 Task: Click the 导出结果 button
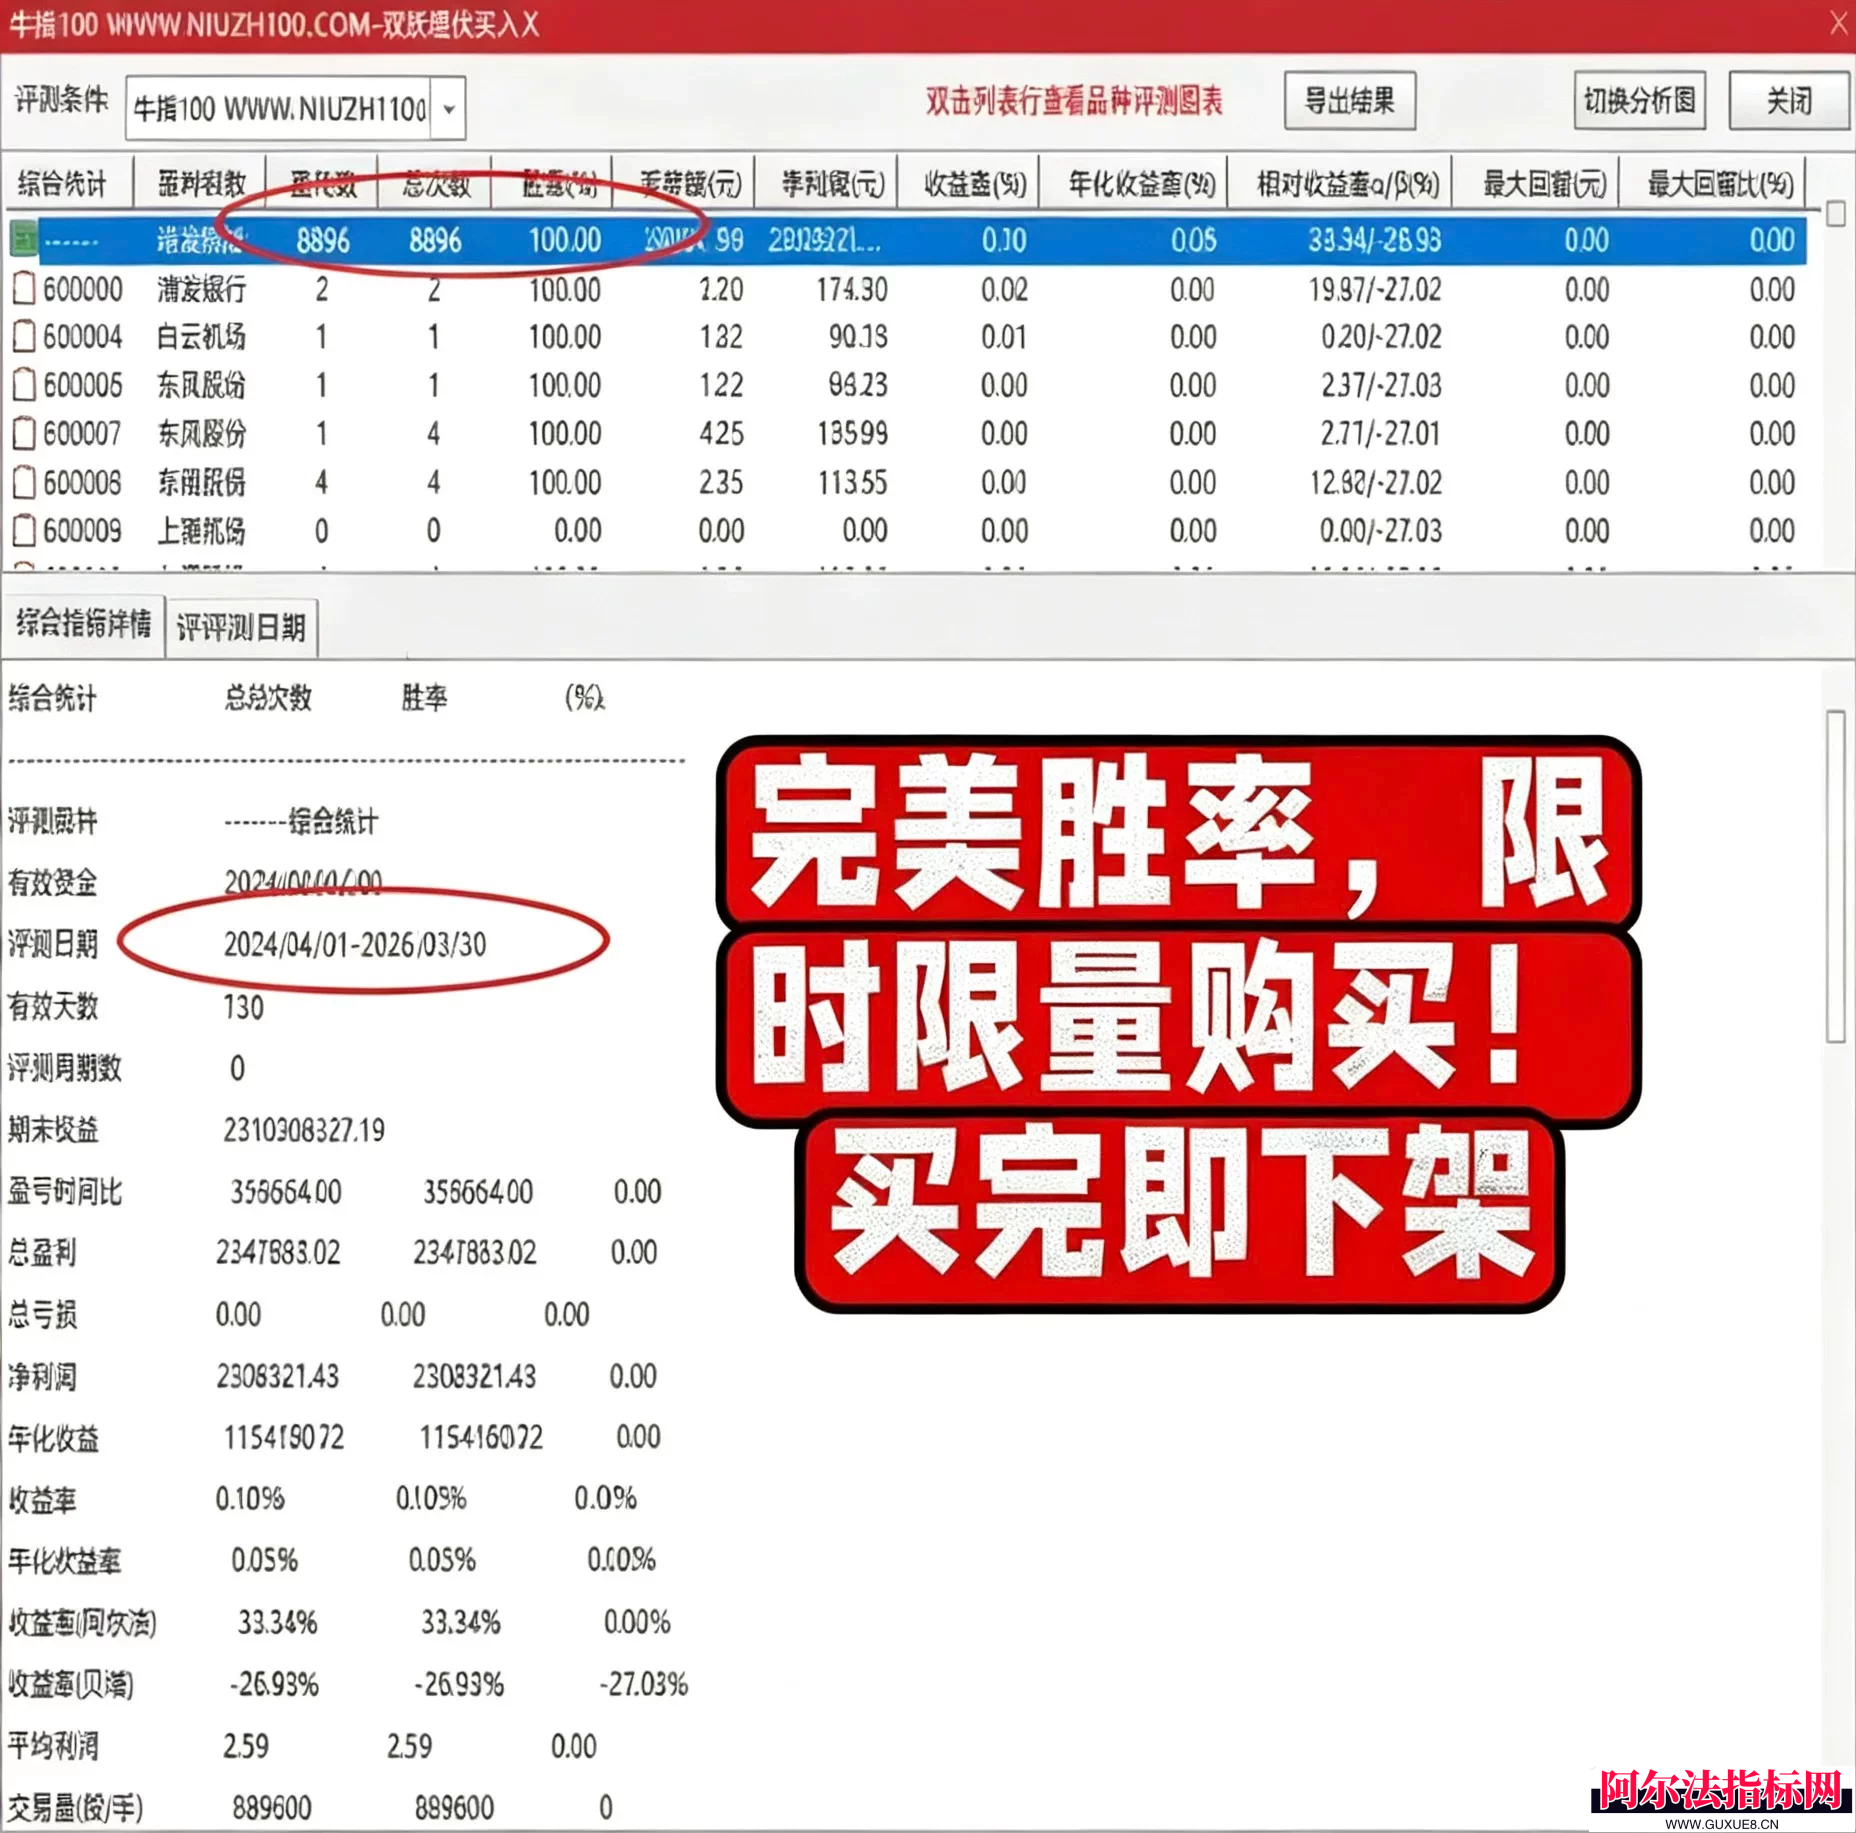pos(1350,101)
